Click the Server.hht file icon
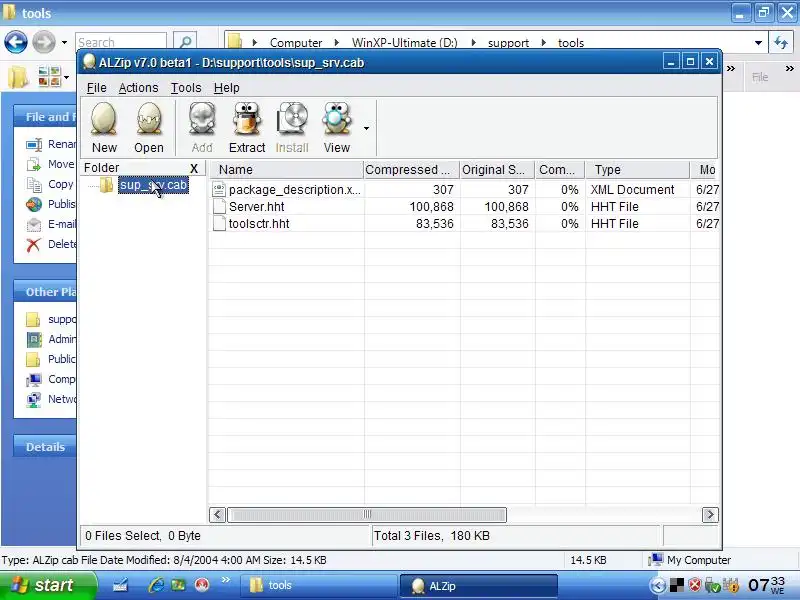 (x=219, y=207)
